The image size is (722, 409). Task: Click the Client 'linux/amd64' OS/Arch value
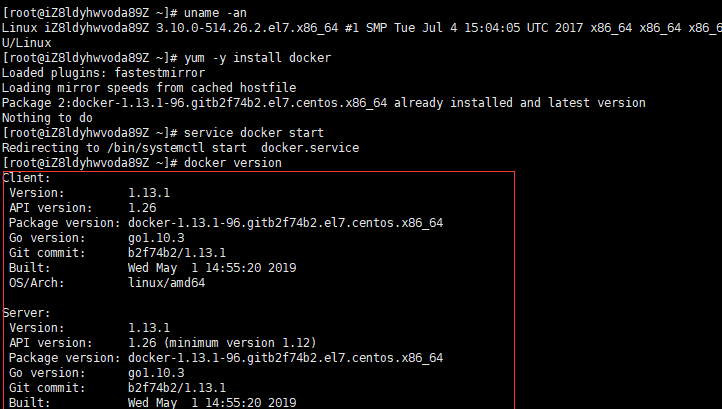tap(167, 283)
